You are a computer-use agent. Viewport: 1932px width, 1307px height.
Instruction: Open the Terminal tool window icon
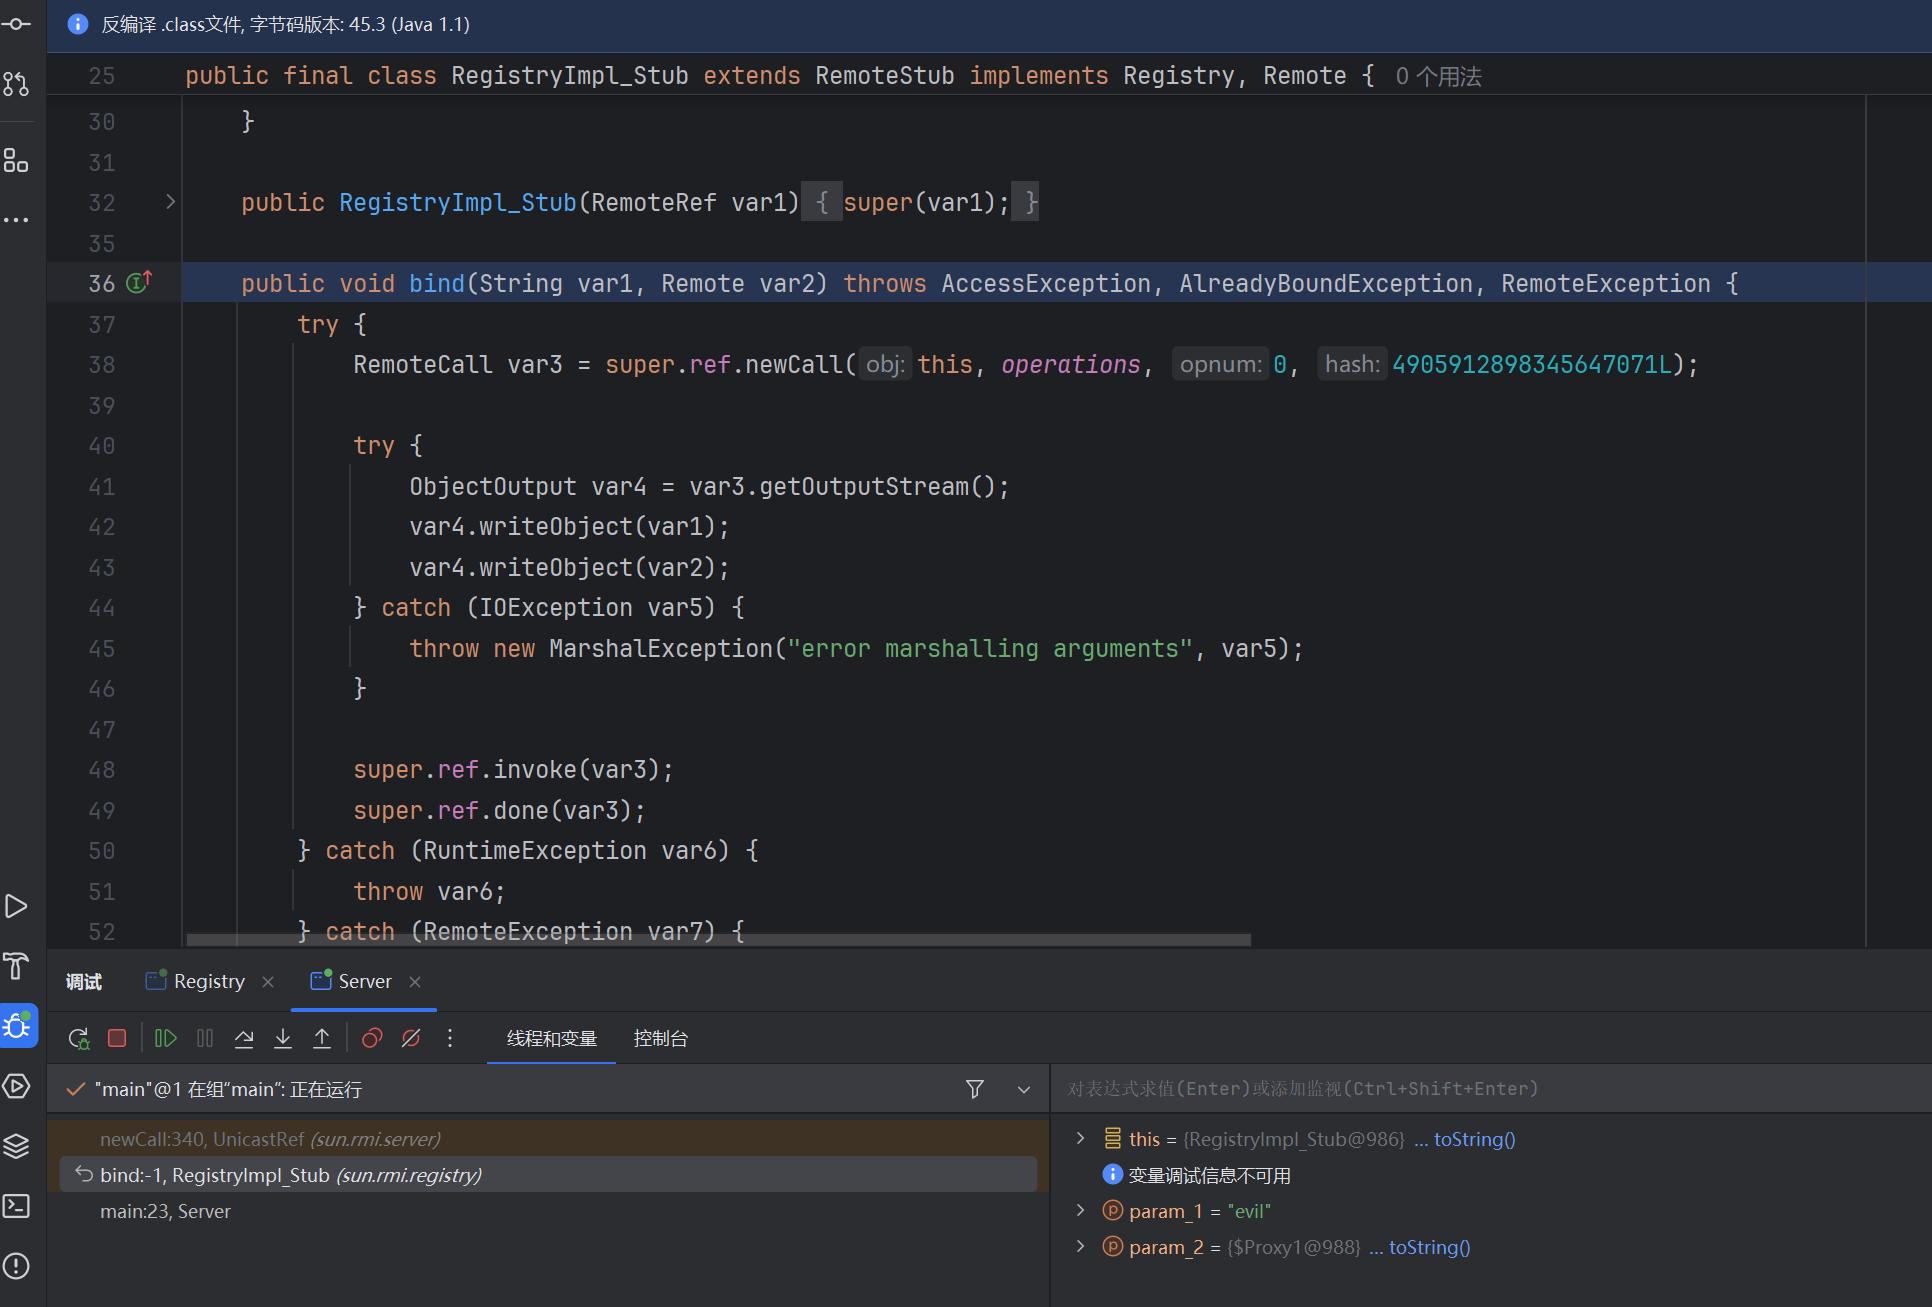click(17, 1206)
